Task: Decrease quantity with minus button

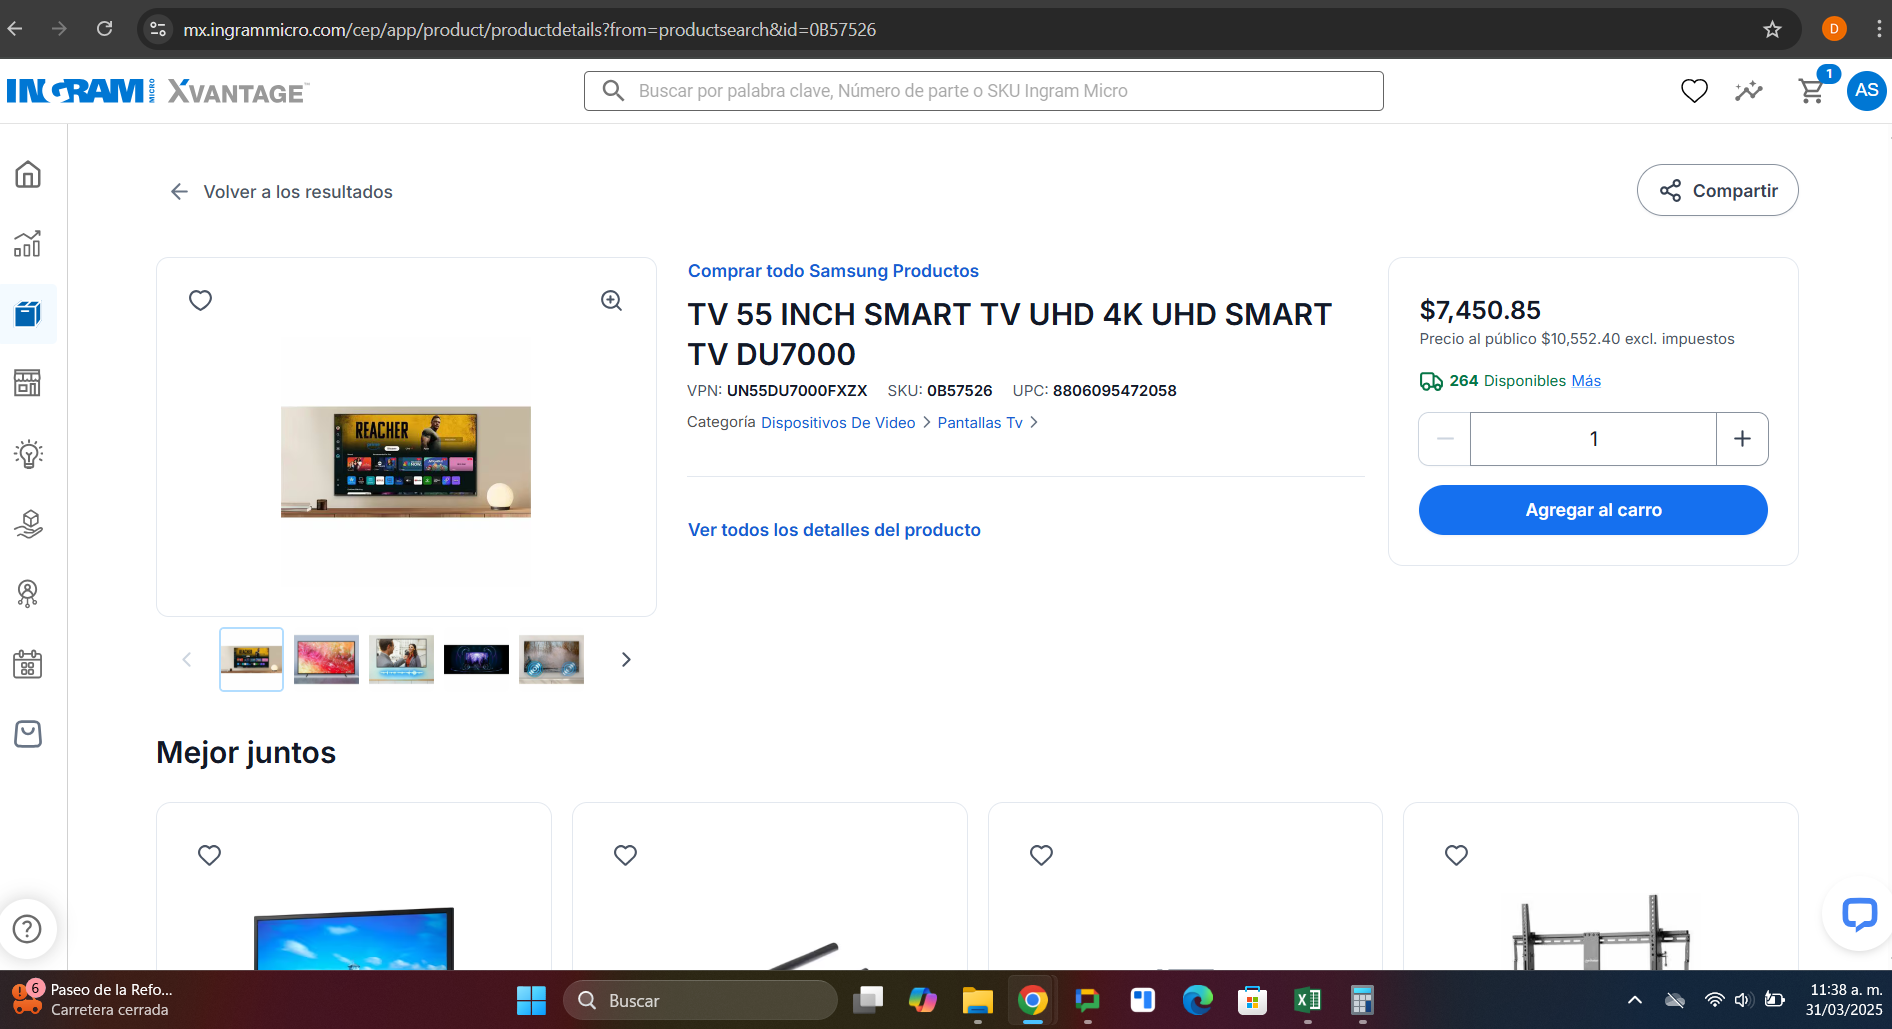Action: point(1445,439)
